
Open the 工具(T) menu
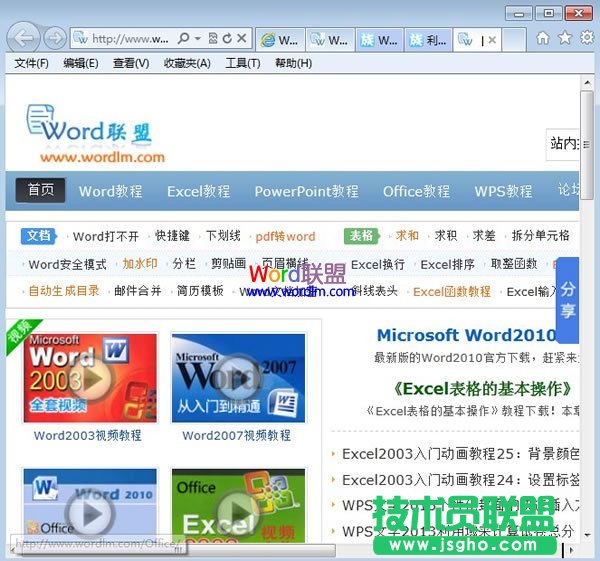243,63
